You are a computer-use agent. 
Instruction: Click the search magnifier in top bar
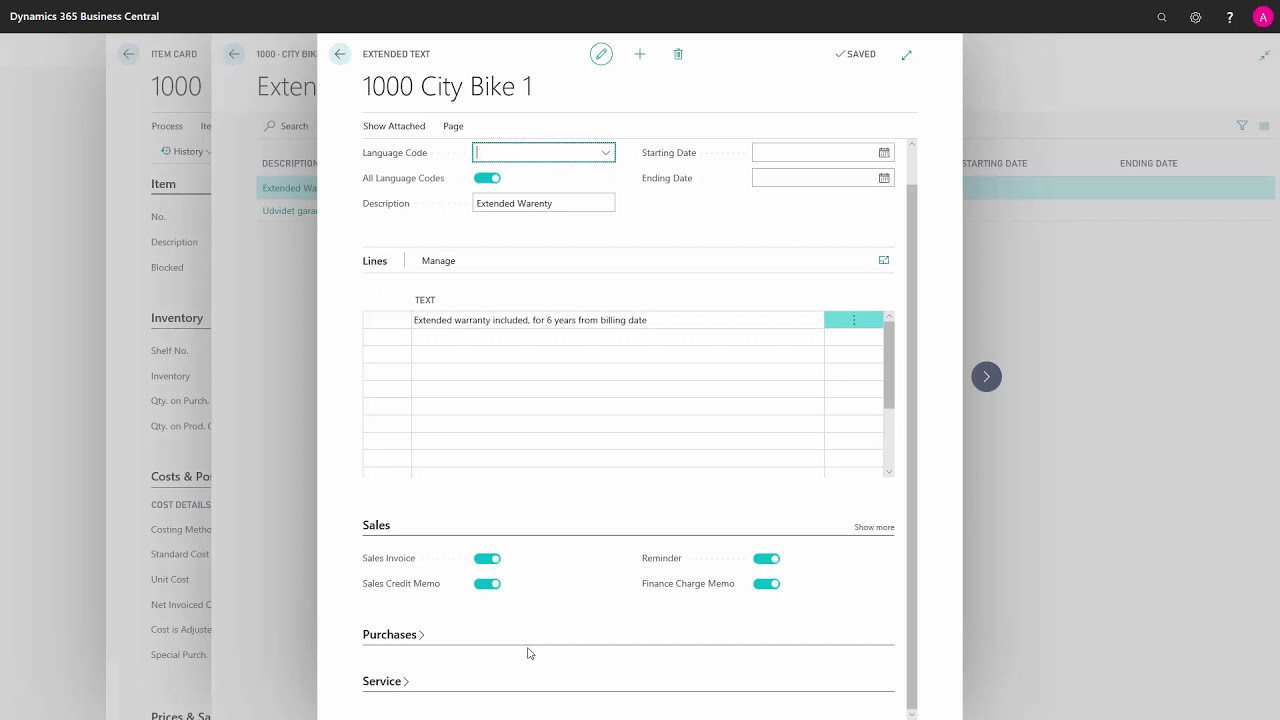click(1162, 17)
